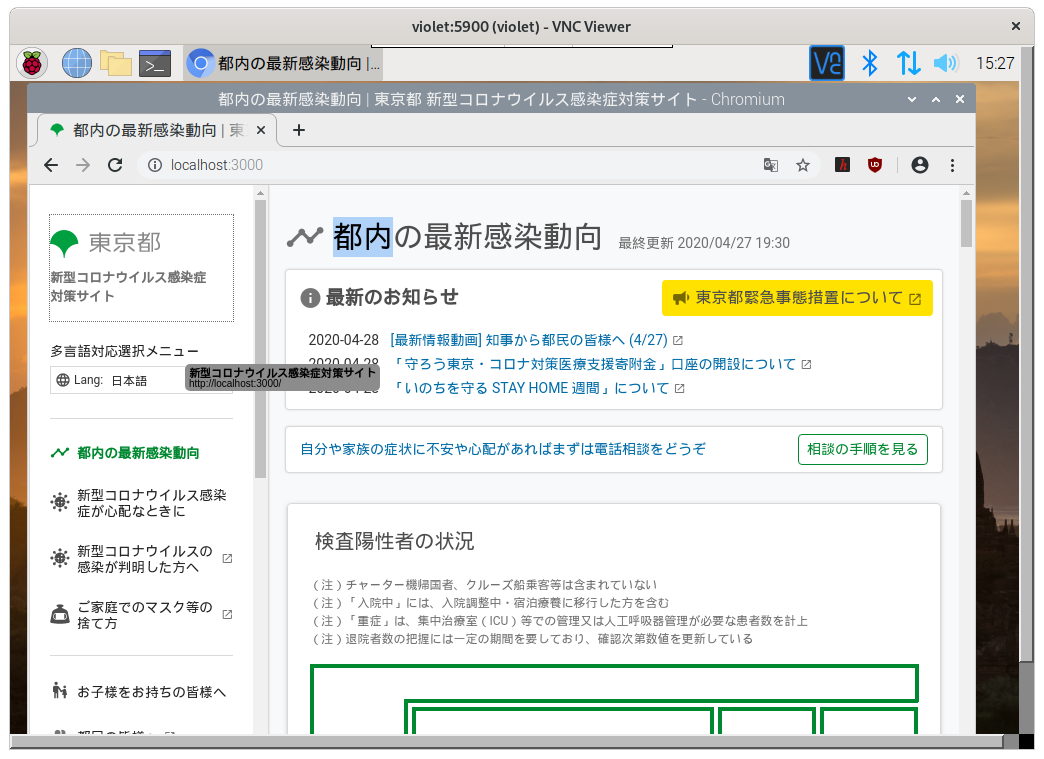Click the family icon next to お子様をお持ちの皆様へ
The width and height of the screenshot is (1044, 759).
[x=59, y=691]
